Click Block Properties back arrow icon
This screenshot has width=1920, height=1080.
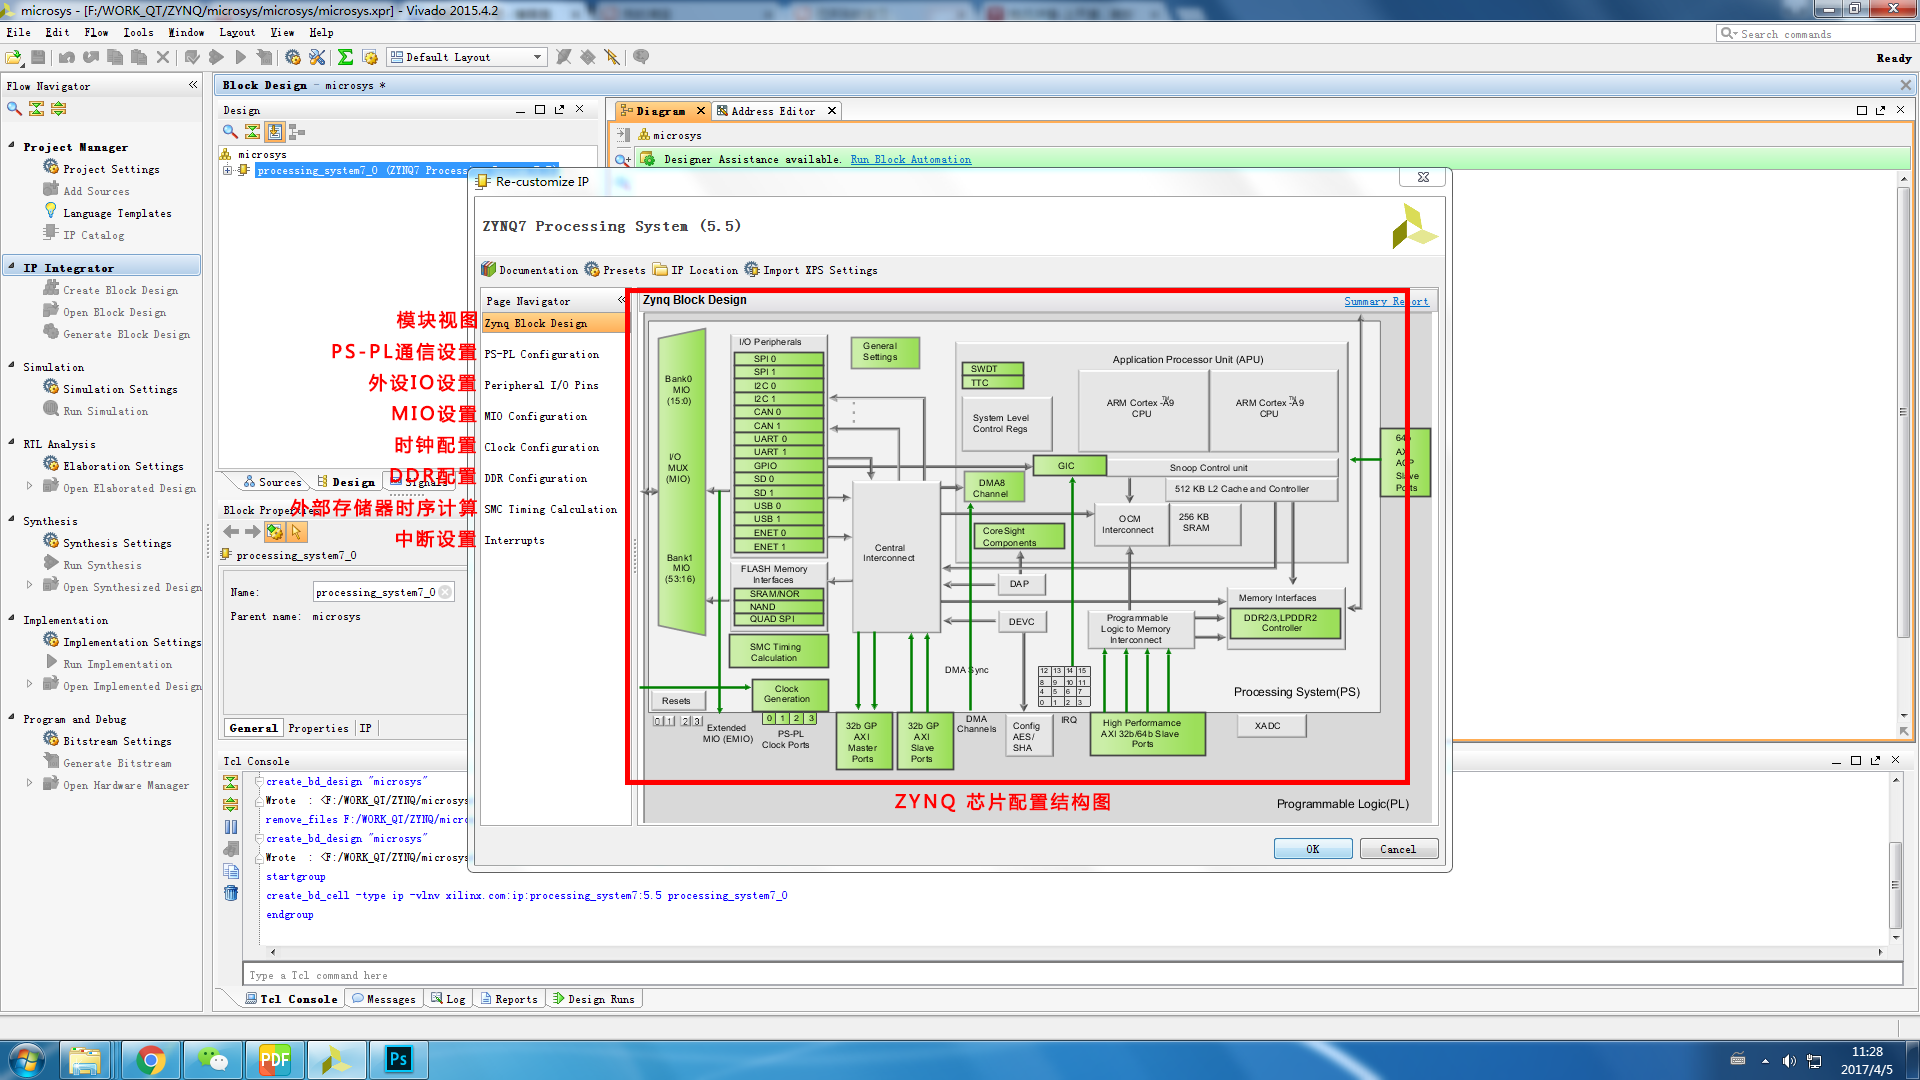pos(231,532)
